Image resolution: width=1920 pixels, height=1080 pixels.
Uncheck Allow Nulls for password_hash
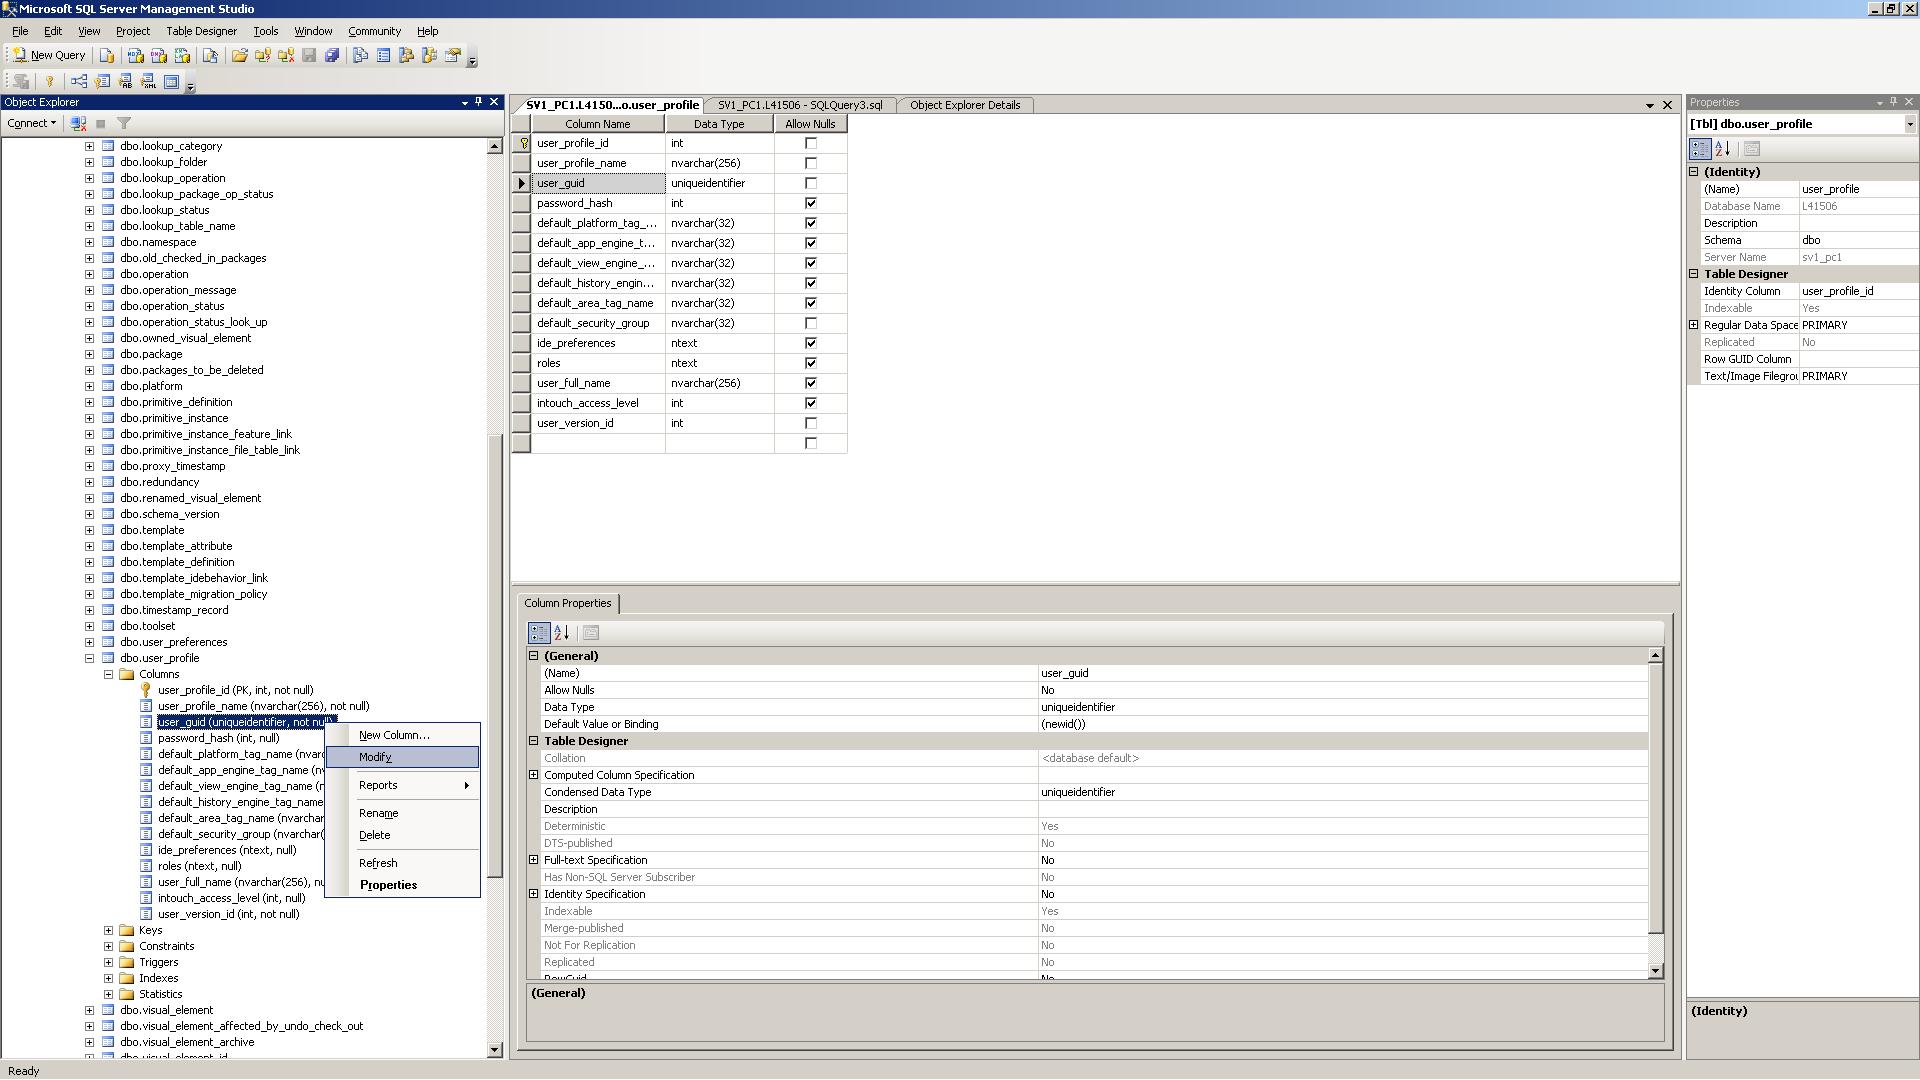[811, 203]
